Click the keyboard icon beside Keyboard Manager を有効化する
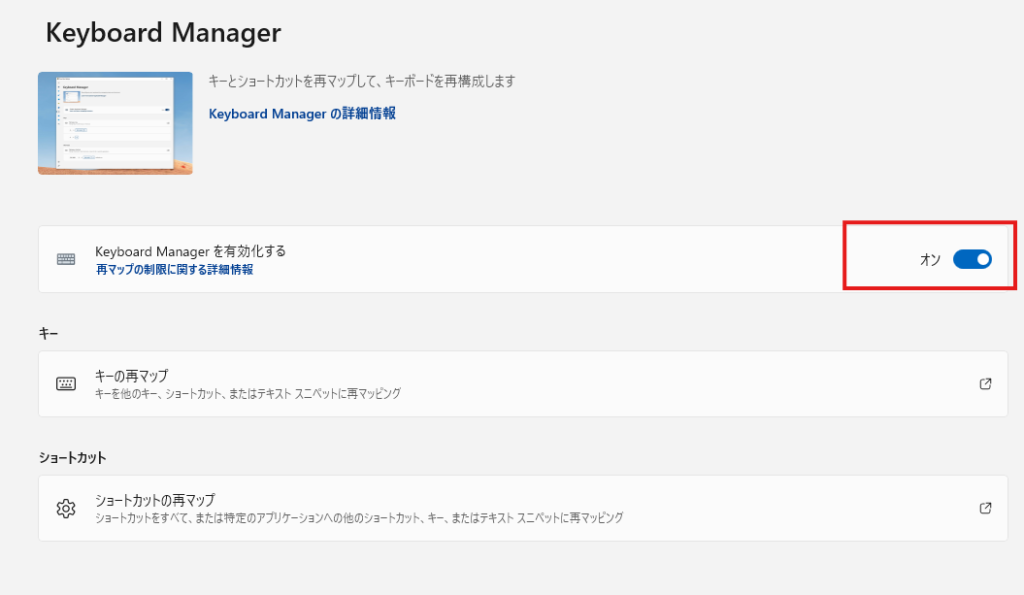This screenshot has width=1024, height=595. (66, 259)
